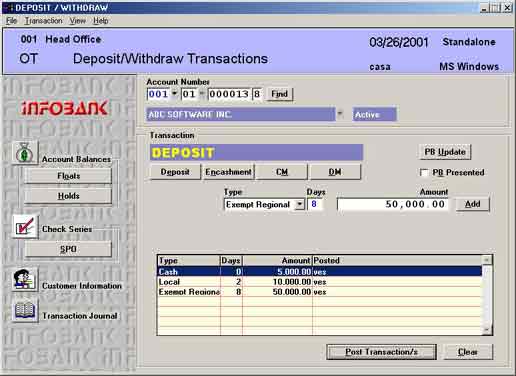Open the Transaction Journal book icon
Image resolution: width=516 pixels, height=376 pixels.
pos(25,310)
